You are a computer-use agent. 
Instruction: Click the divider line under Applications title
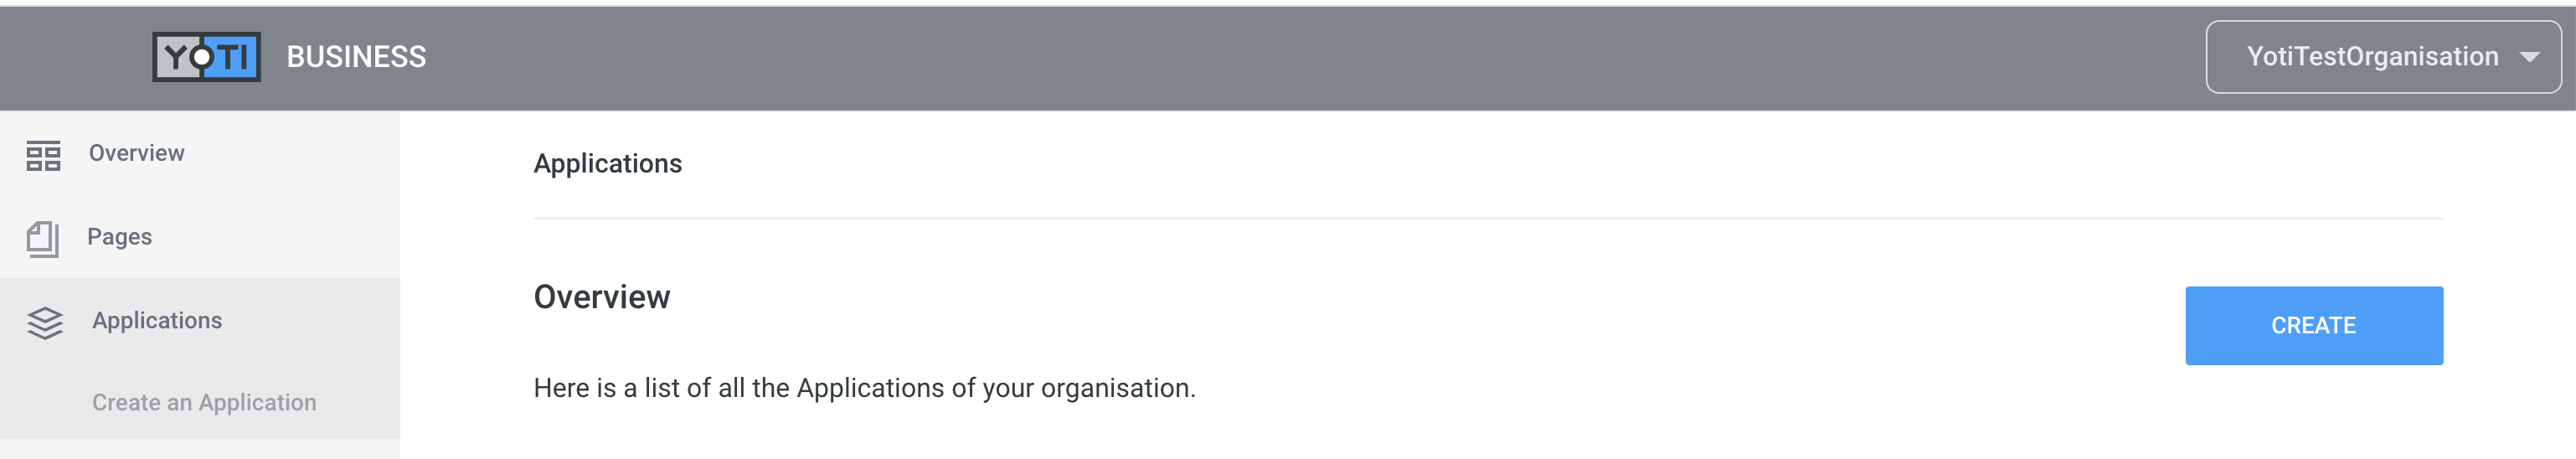[x=1488, y=218]
